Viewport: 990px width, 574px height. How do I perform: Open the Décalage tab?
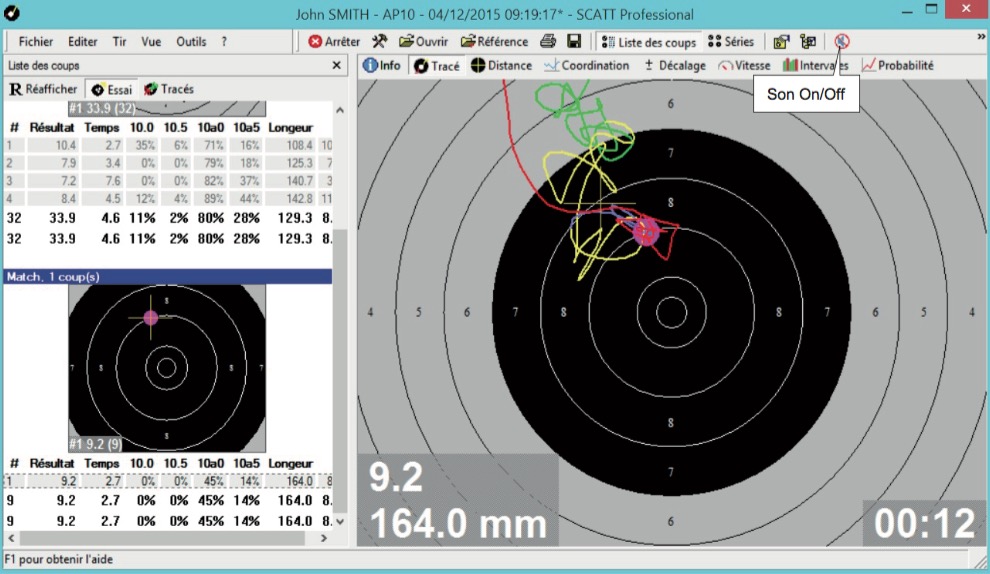tap(674, 66)
